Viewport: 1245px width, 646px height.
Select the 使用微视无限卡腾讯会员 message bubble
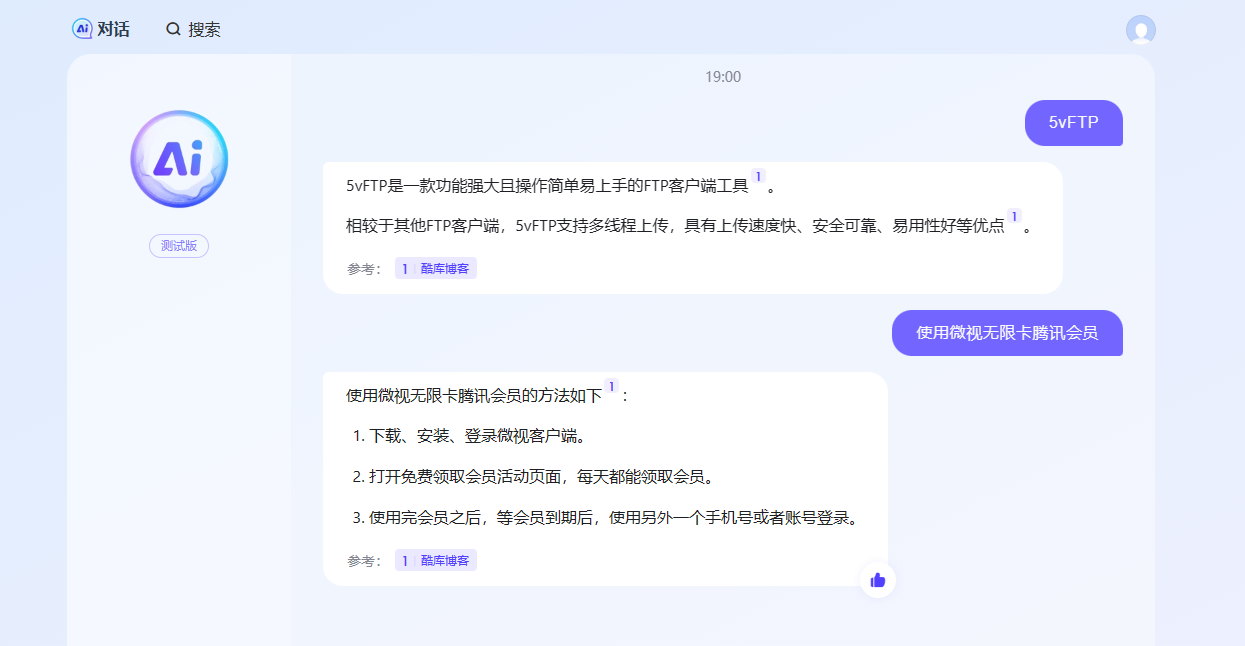point(1006,333)
